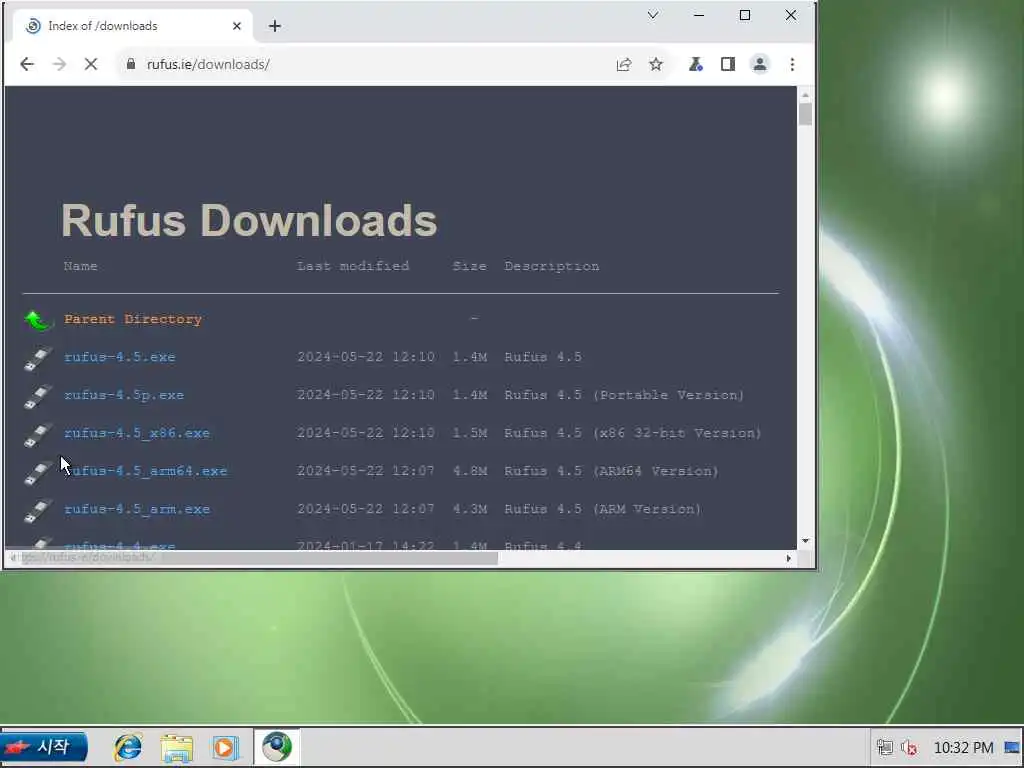Click the 4.3M size value
This screenshot has width=1024, height=768.
coord(470,509)
